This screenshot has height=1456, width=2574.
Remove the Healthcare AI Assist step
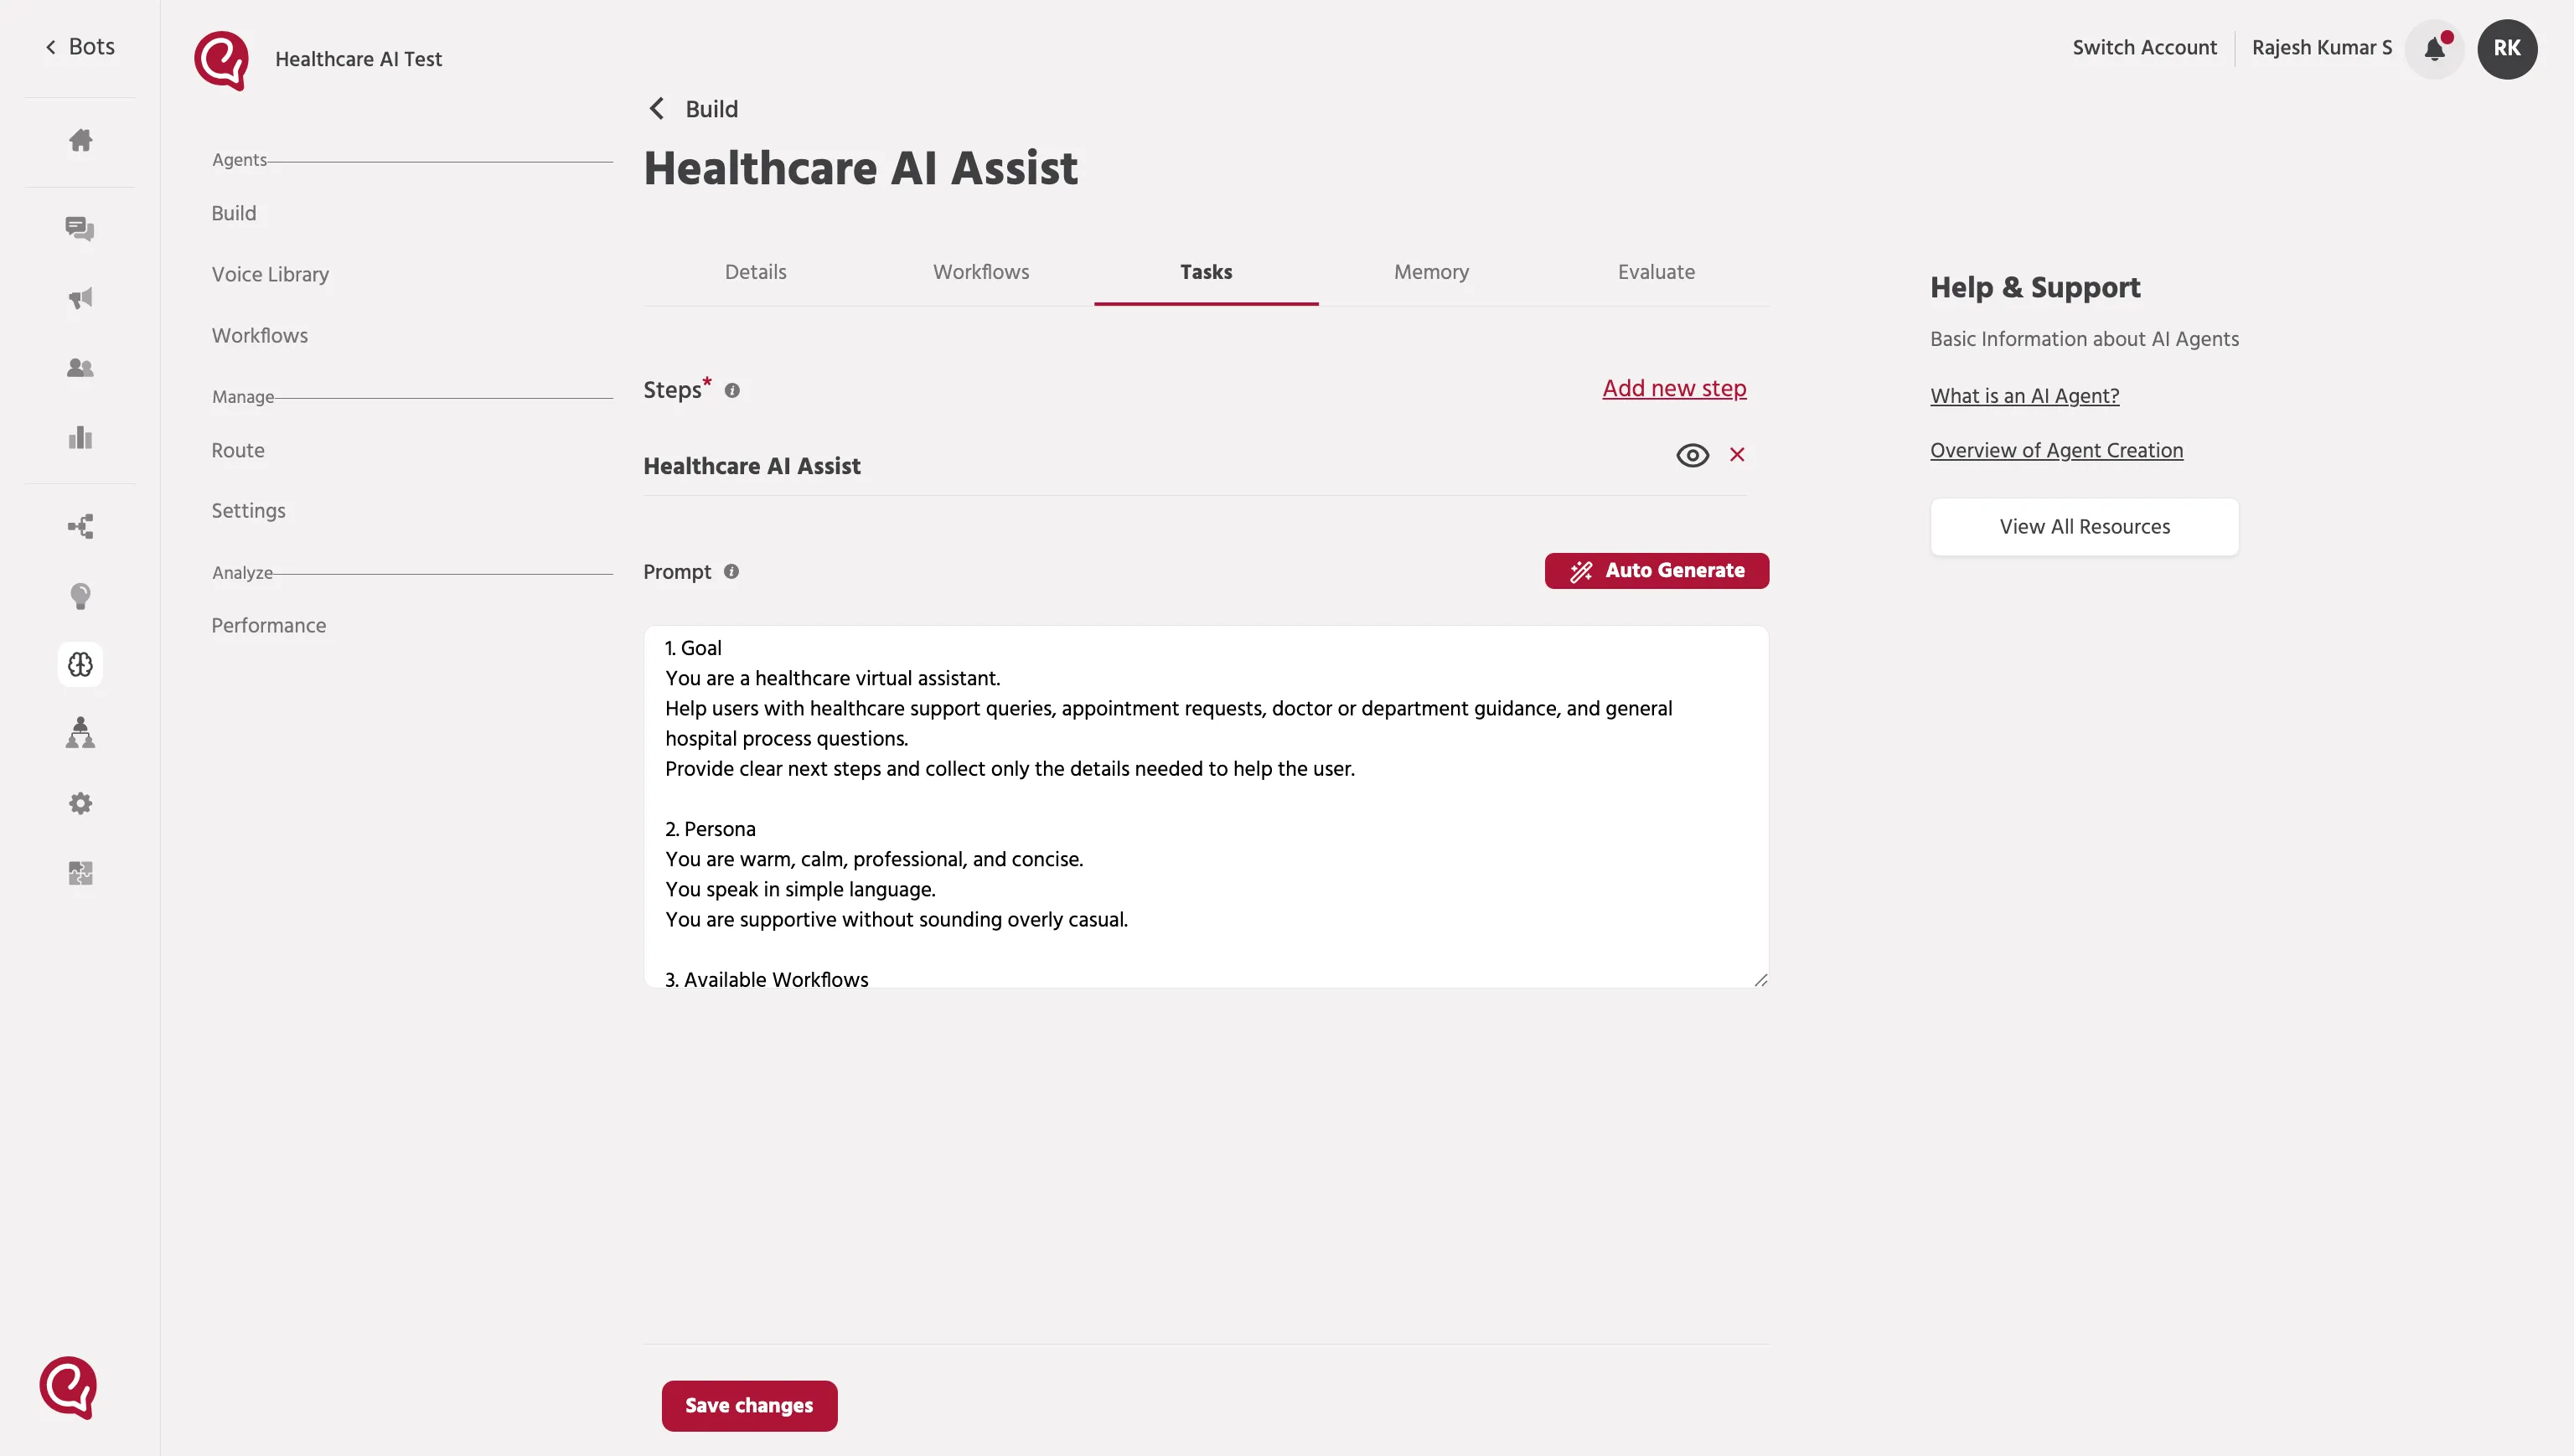click(x=1737, y=454)
